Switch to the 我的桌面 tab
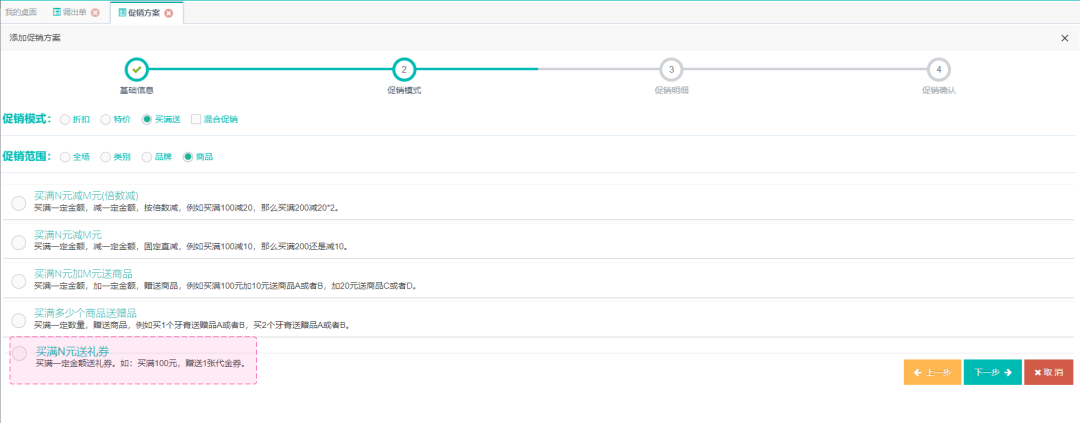This screenshot has height=423, width=1080. pos(21,13)
